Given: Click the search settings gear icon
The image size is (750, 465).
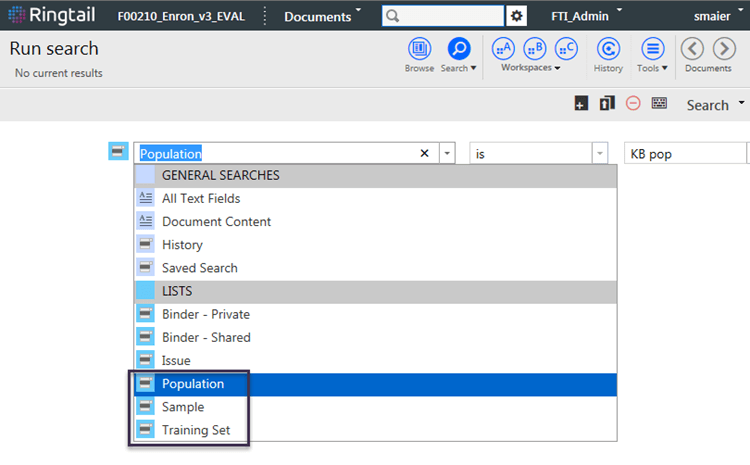Looking at the screenshot, I should point(517,16).
